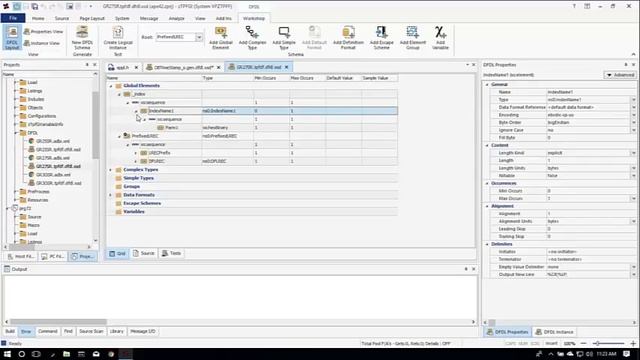Select the PrefixedUREC element row
Screen dimensions: 640x360
point(252,136)
